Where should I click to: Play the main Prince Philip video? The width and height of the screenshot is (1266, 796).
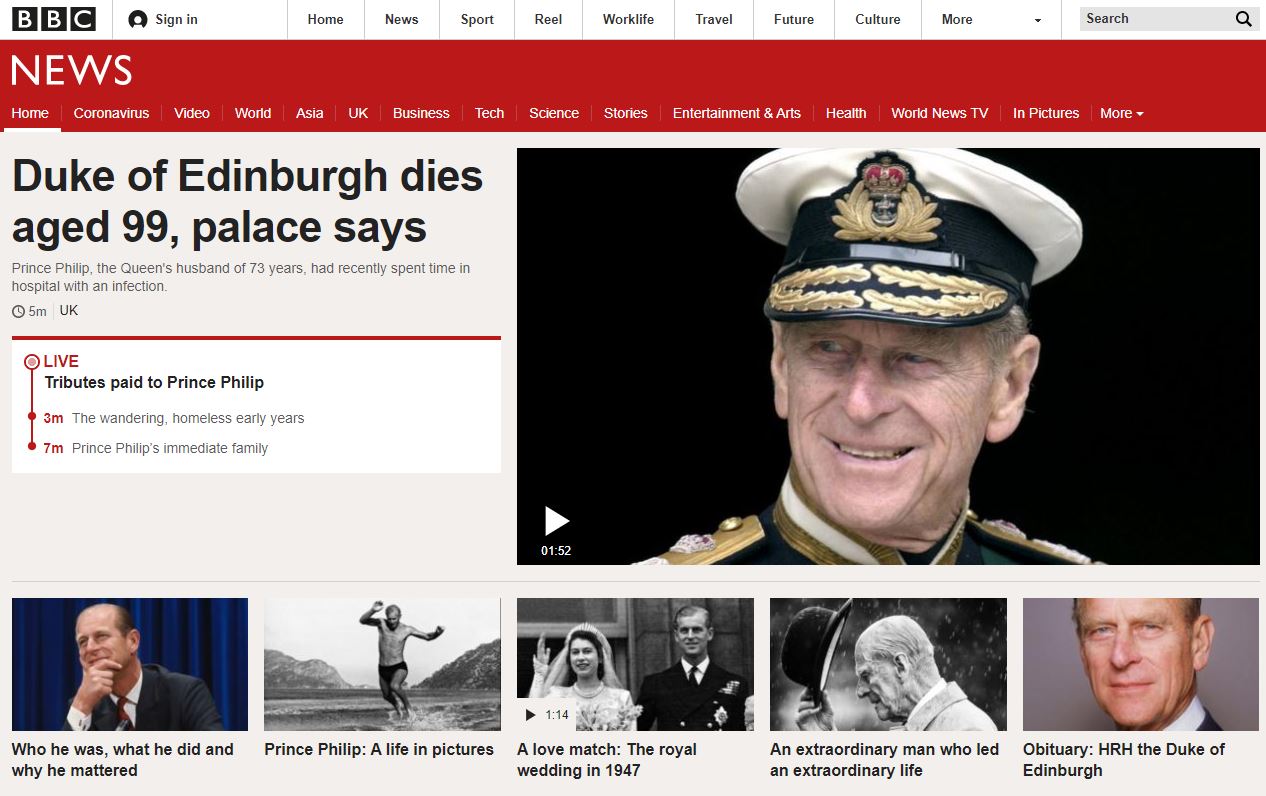pyautogui.click(x=556, y=521)
